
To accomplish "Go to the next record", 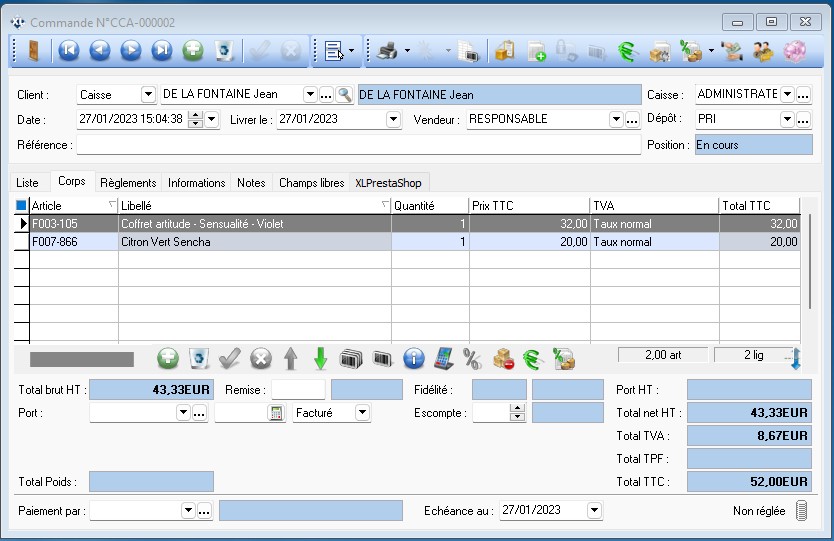I will (131, 50).
